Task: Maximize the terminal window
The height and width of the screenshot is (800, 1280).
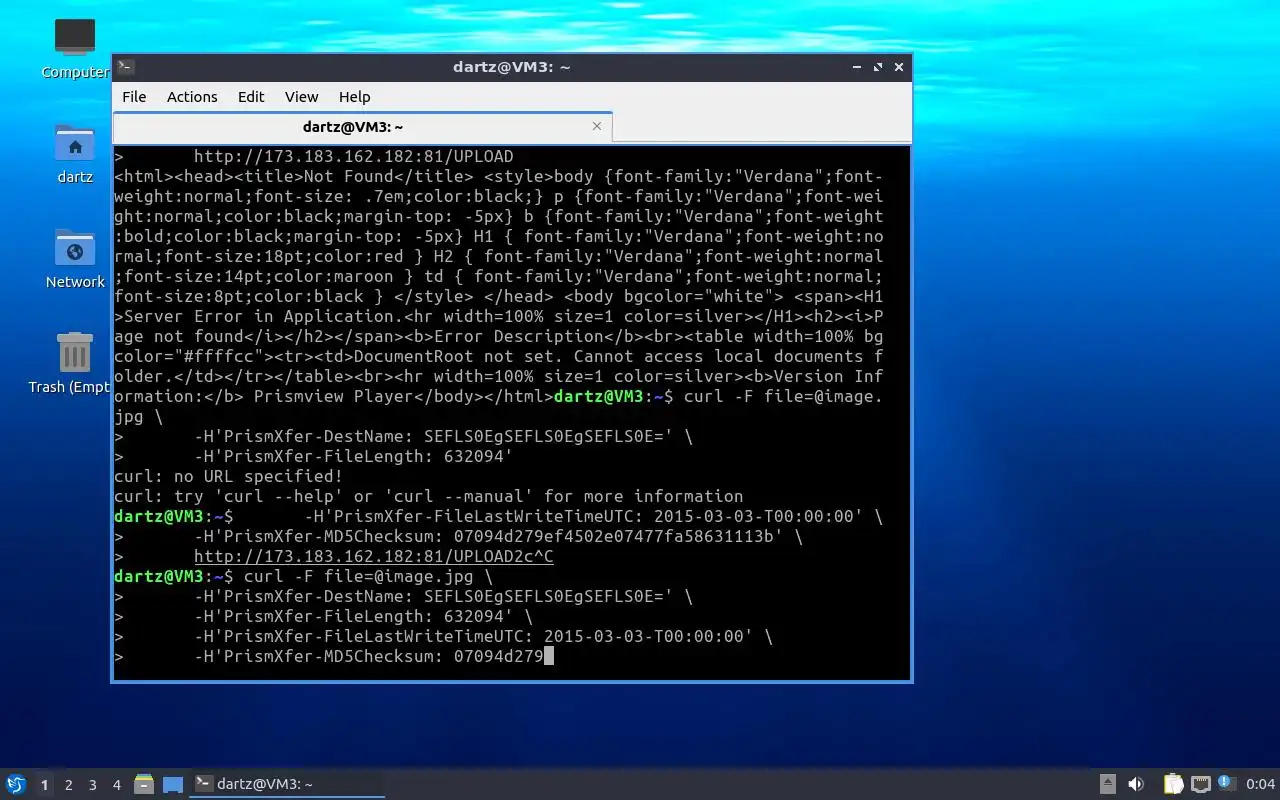Action: click(878, 67)
